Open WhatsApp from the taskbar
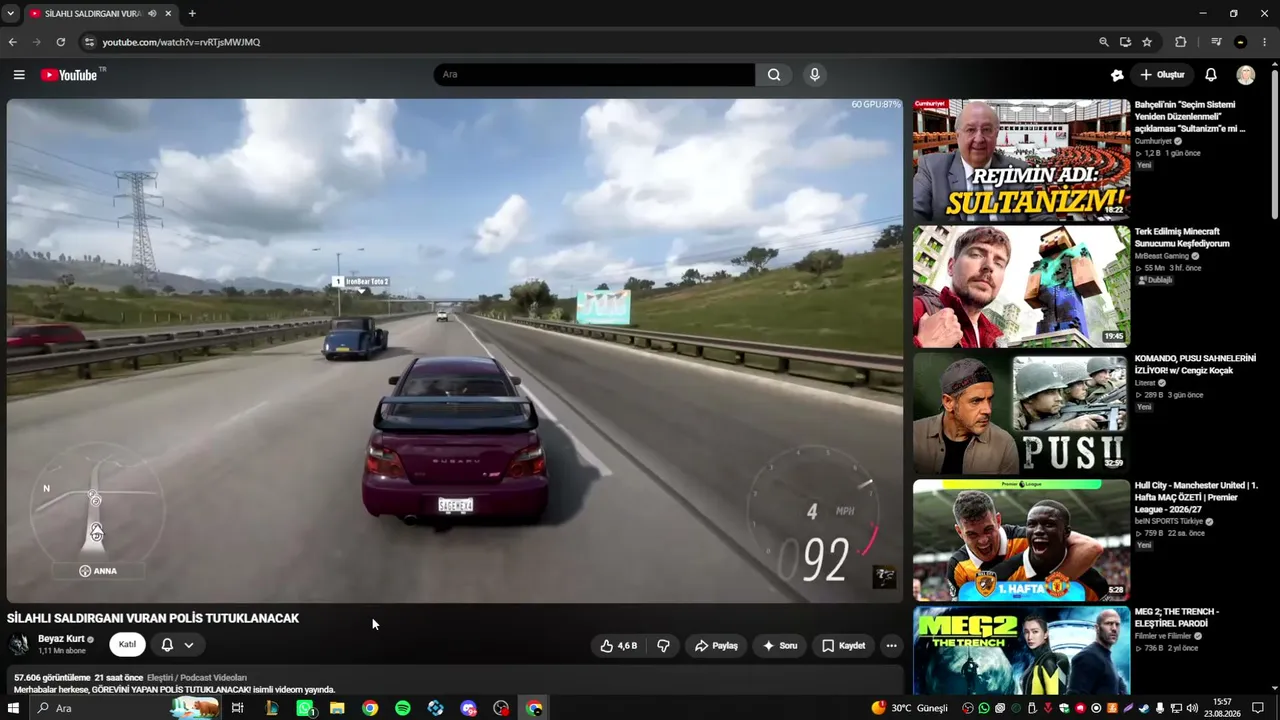Viewport: 1280px width, 720px height. 305,708
